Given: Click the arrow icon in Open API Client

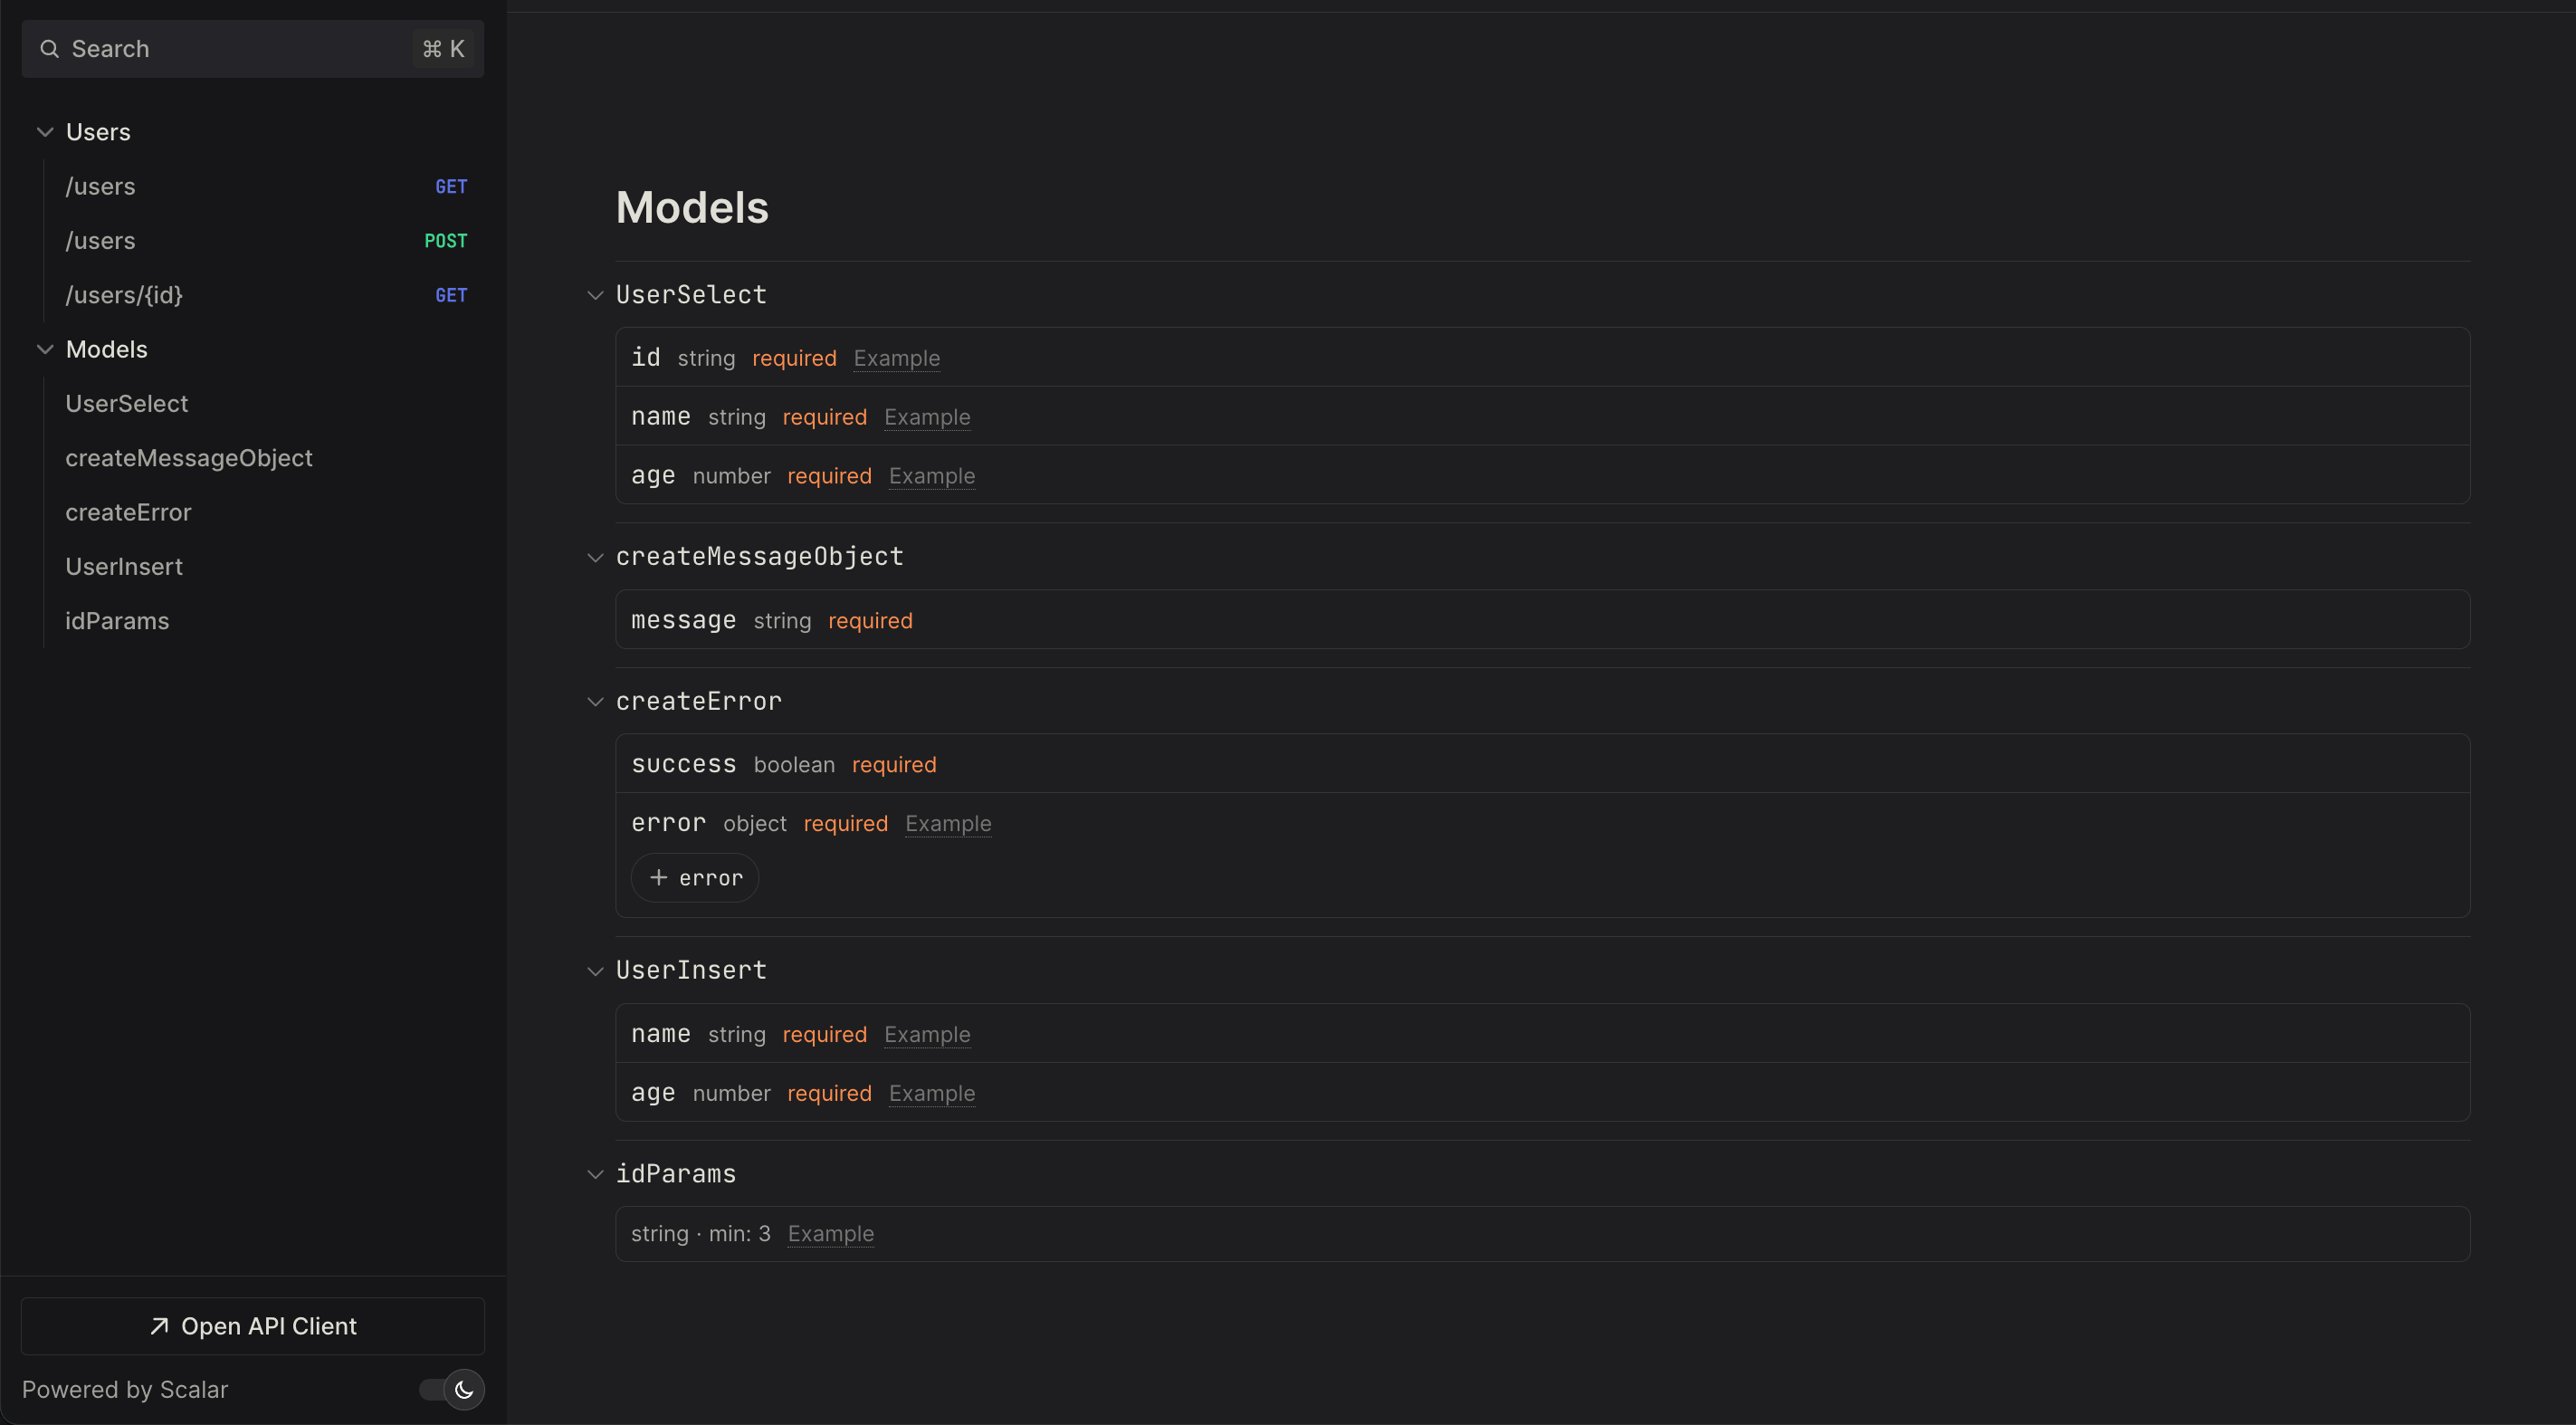Looking at the screenshot, I should click(158, 1326).
